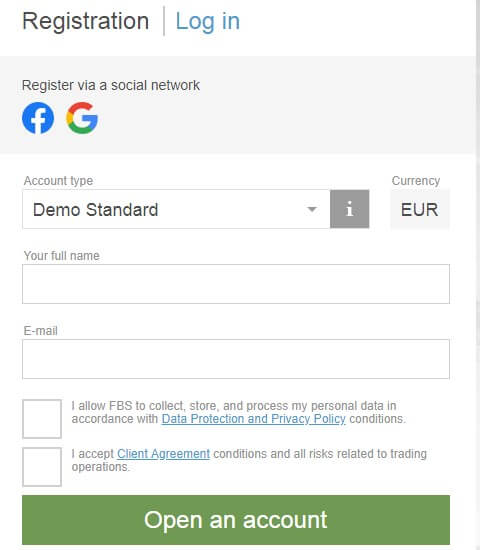Register using the Google icon
The height and width of the screenshot is (550, 480).
(82, 118)
